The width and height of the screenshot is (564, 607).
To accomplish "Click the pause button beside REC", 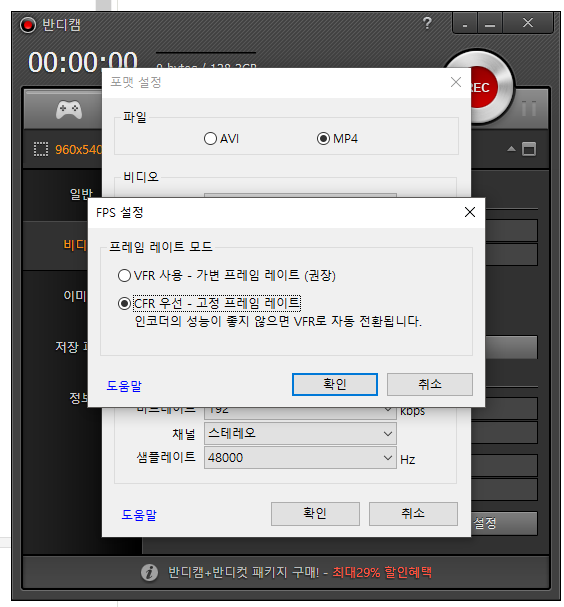I will [529, 108].
